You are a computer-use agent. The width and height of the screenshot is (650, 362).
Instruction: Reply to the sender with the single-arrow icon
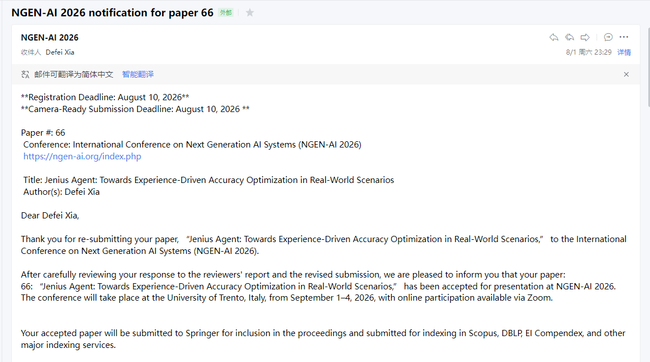pos(554,37)
